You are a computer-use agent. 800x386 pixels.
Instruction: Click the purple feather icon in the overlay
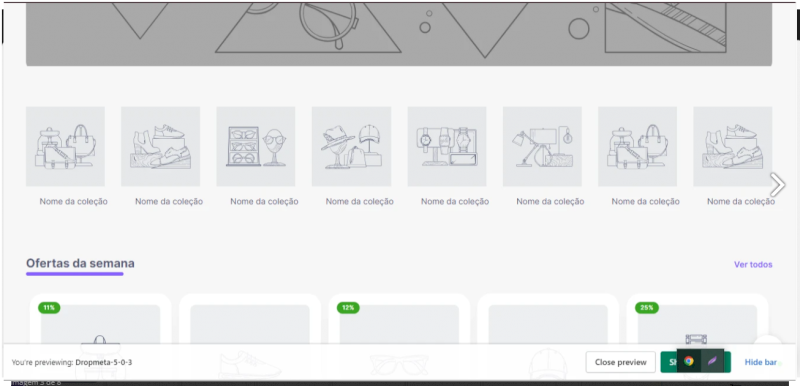[712, 362]
